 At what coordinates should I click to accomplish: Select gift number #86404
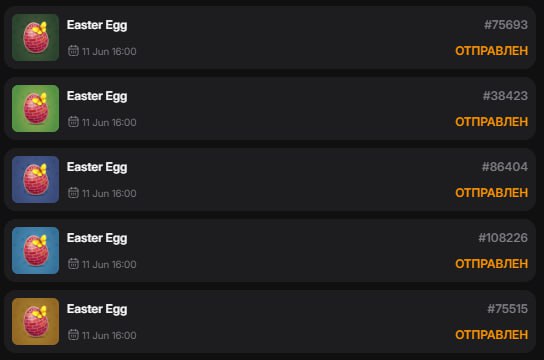505,167
